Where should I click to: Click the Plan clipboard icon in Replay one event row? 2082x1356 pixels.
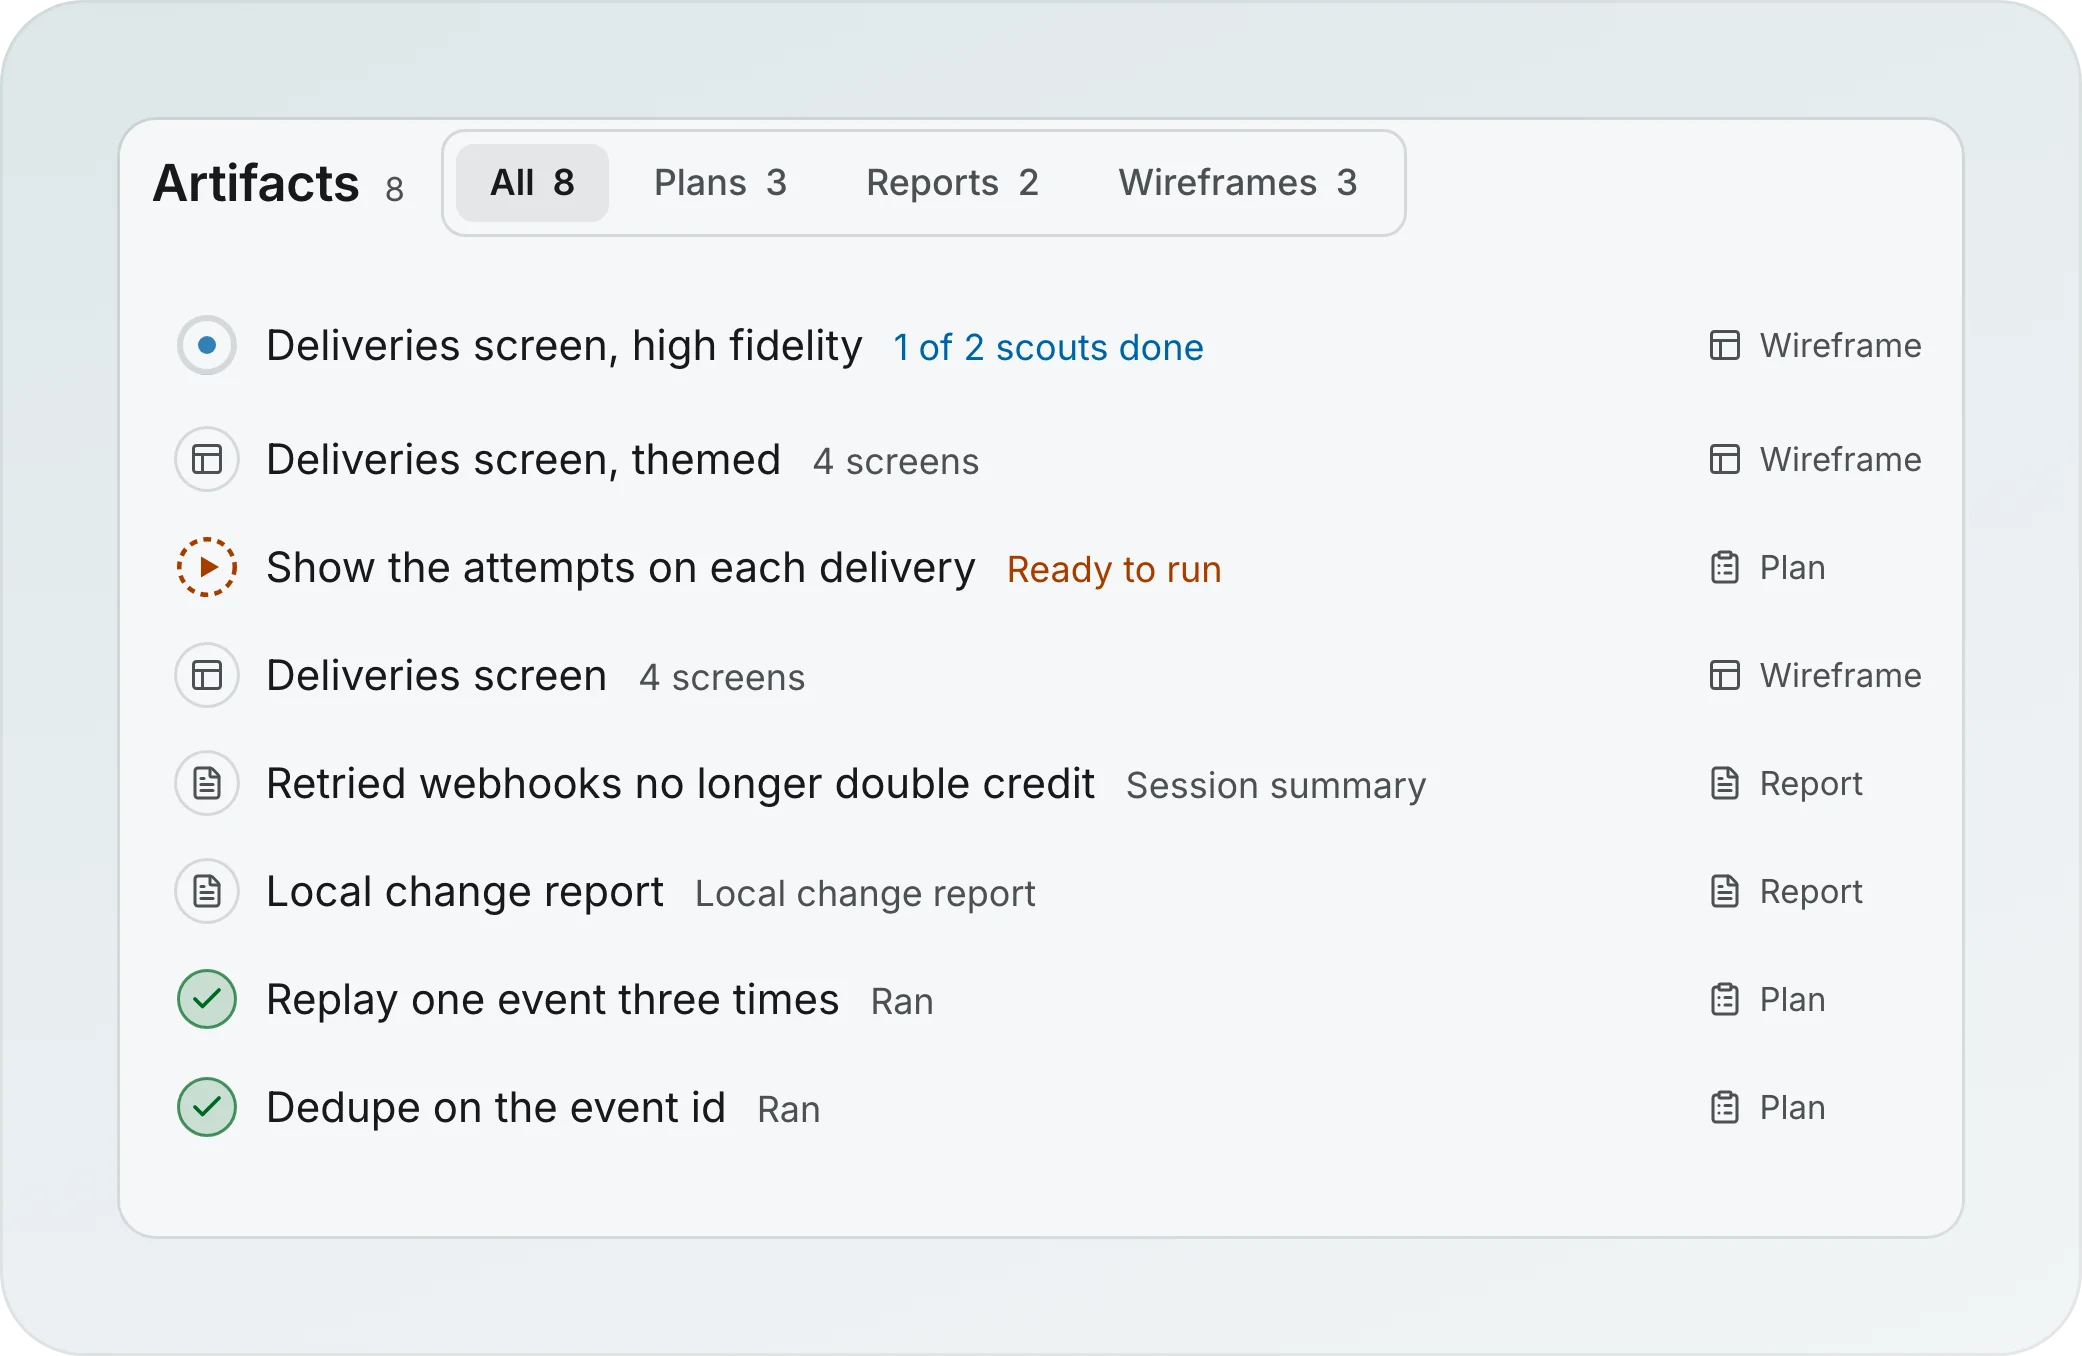coord(1725,999)
